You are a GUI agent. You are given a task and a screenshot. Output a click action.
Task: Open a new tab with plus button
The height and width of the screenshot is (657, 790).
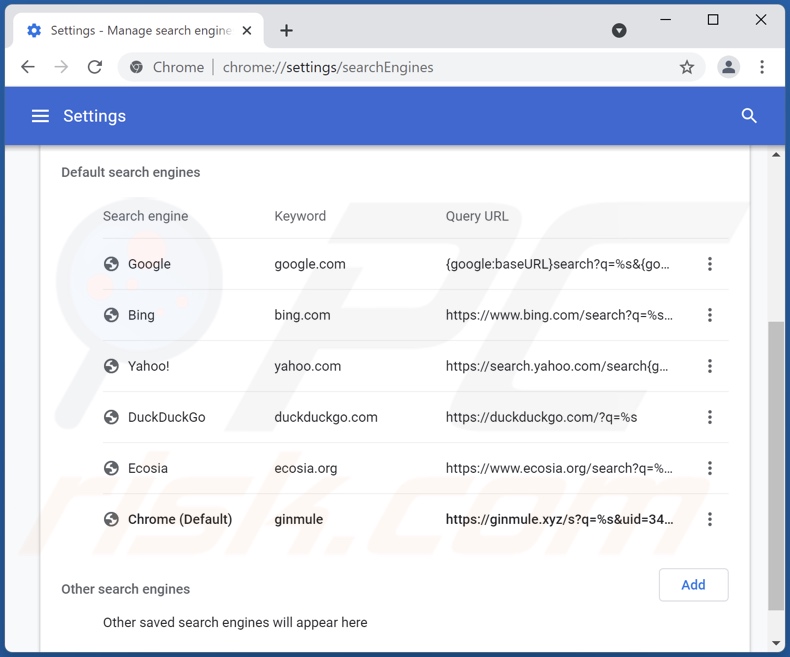pos(286,30)
